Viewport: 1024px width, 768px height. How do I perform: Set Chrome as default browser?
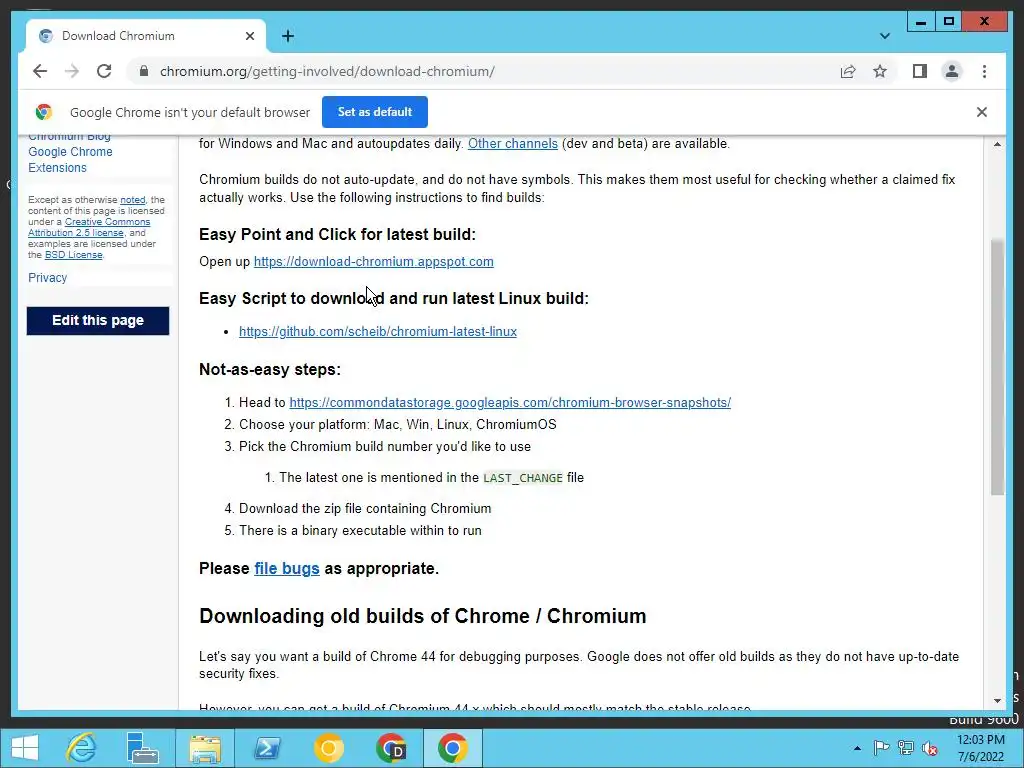[374, 112]
